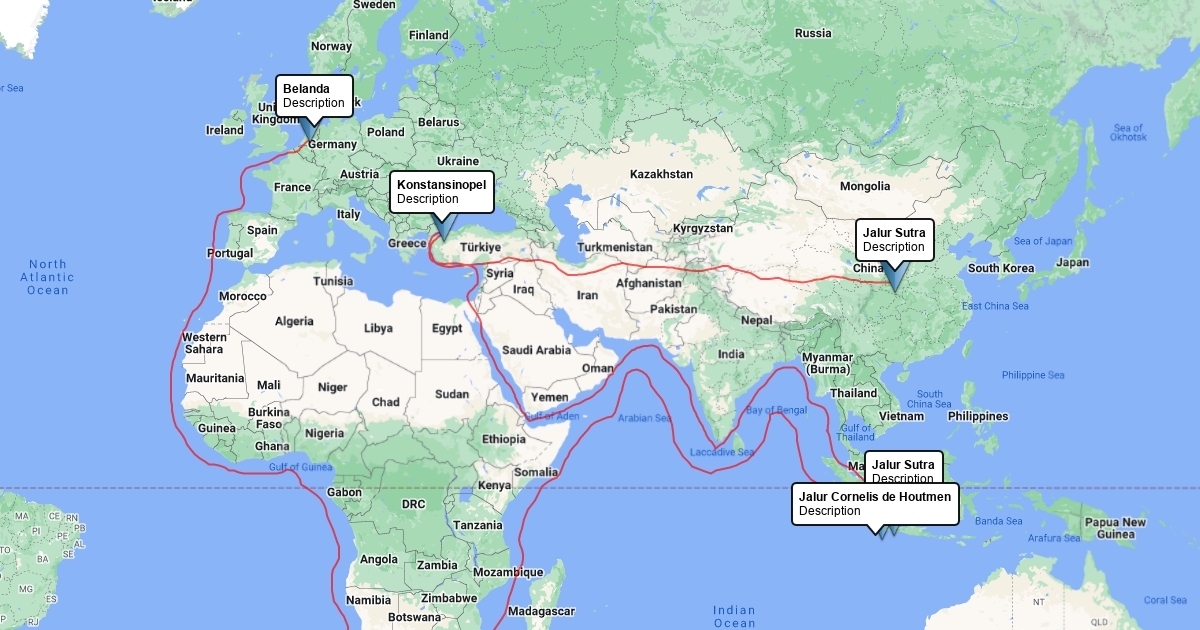Click the Japan country label

1072,263
